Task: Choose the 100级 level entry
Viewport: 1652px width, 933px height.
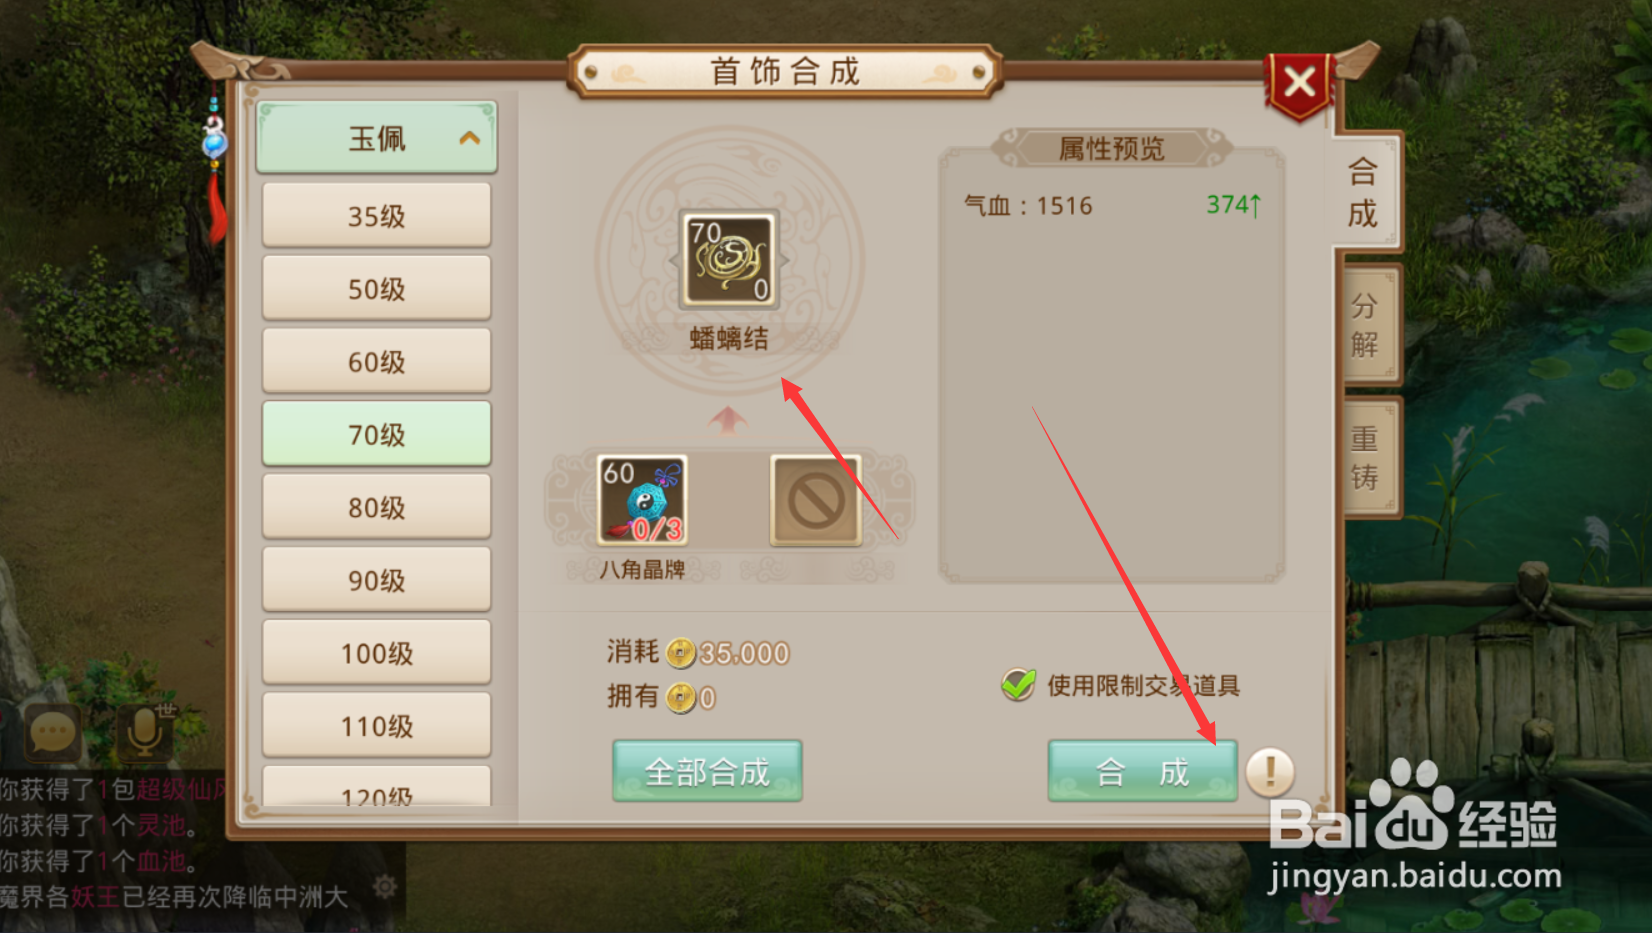Action: point(376,653)
